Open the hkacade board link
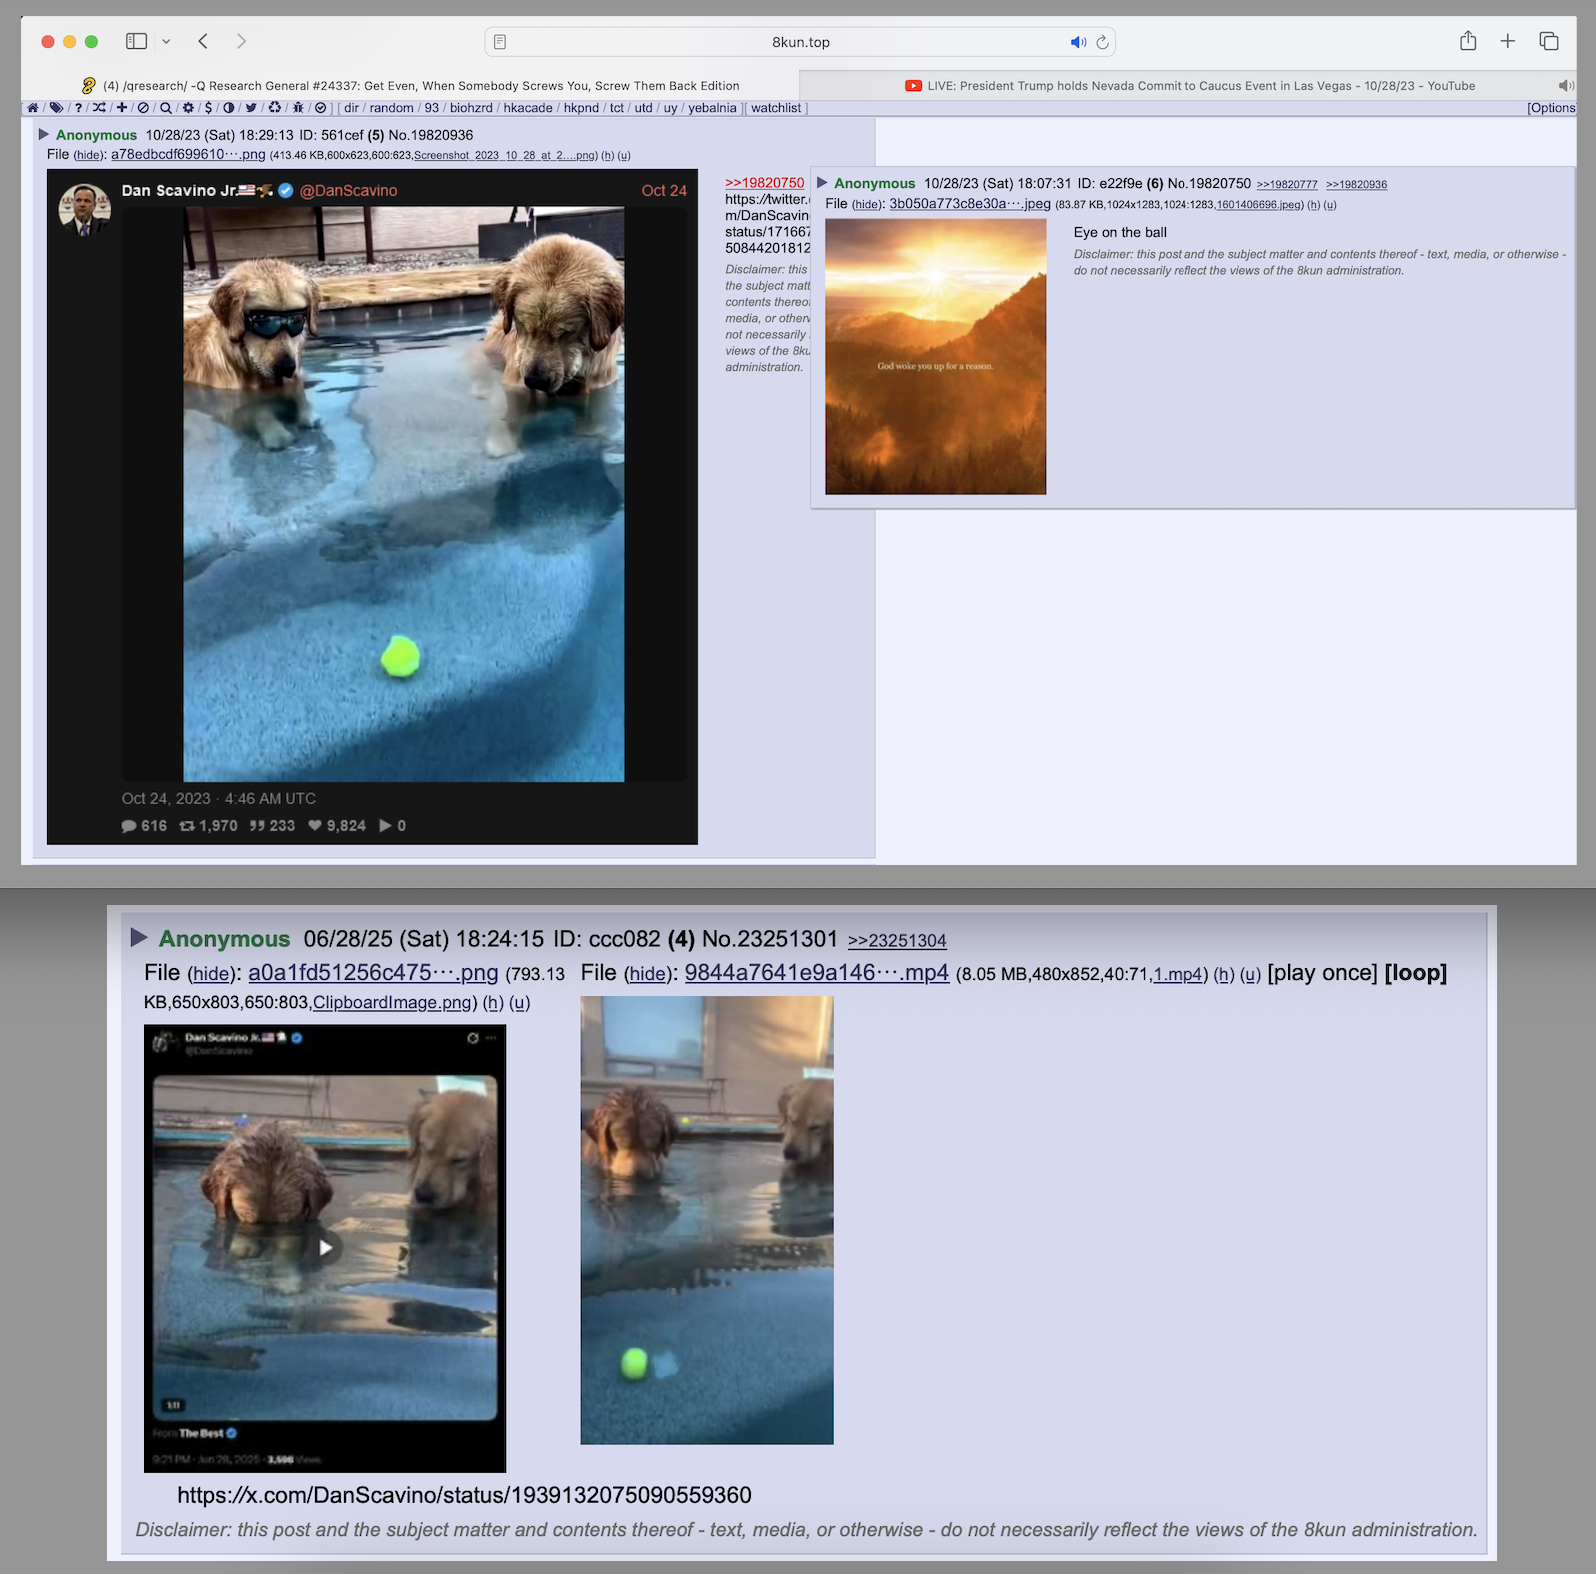Viewport: 1596px width, 1574px height. (528, 108)
